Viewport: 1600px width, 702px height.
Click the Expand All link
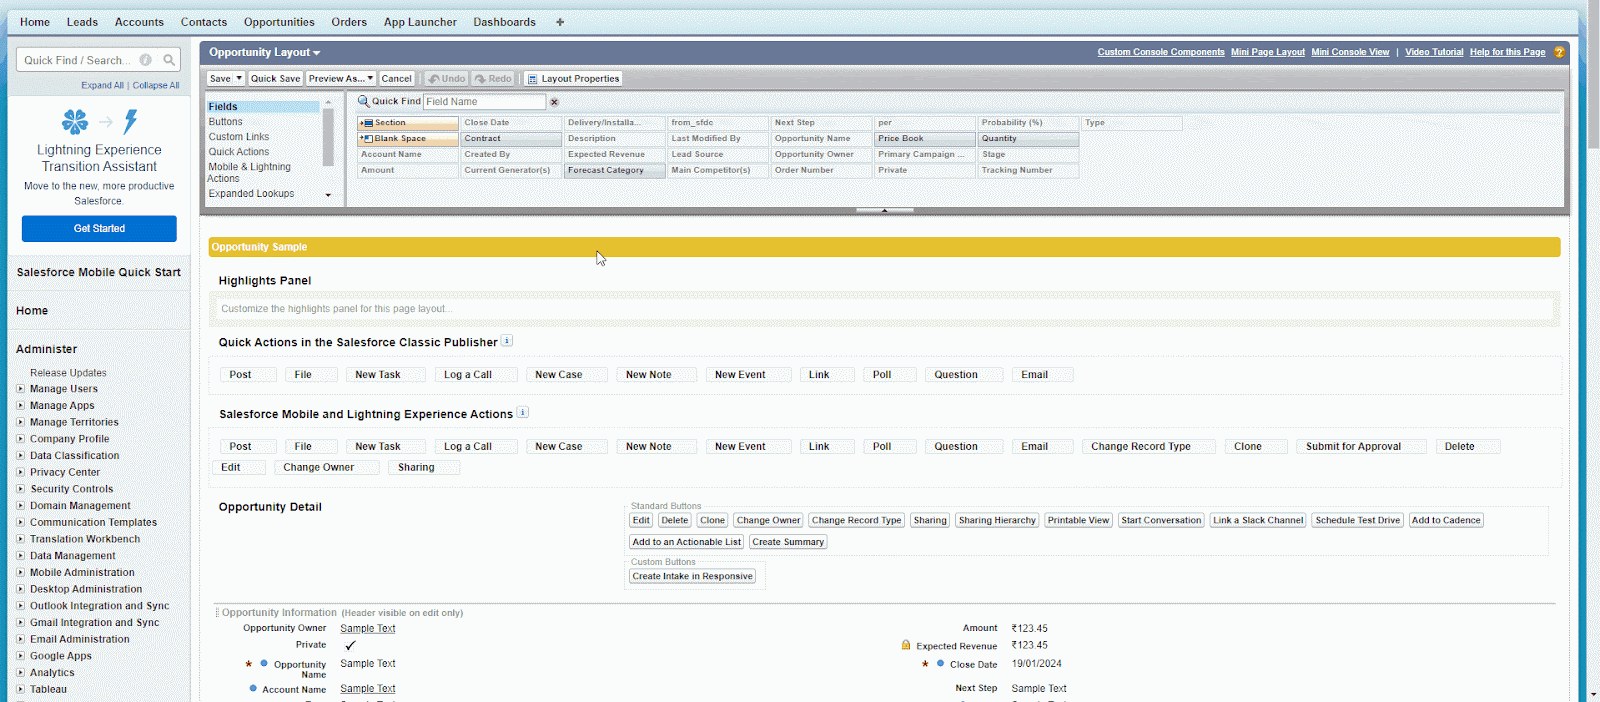pos(103,85)
